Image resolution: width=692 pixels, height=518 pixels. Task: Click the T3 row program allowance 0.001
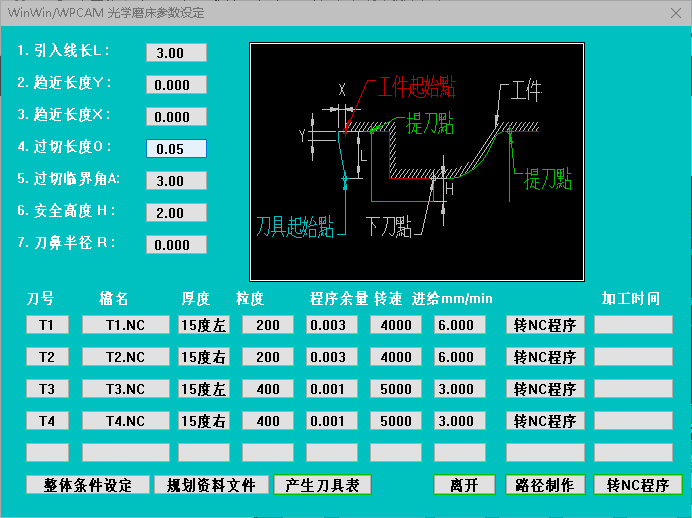click(332, 389)
